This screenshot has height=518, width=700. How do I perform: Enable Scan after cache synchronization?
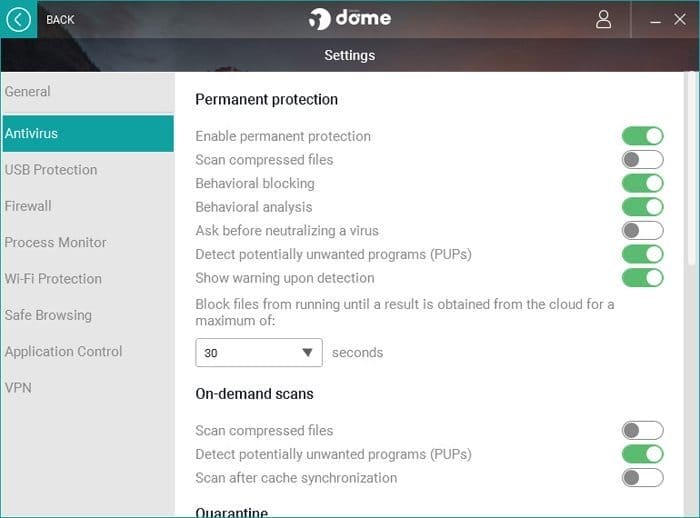point(642,478)
